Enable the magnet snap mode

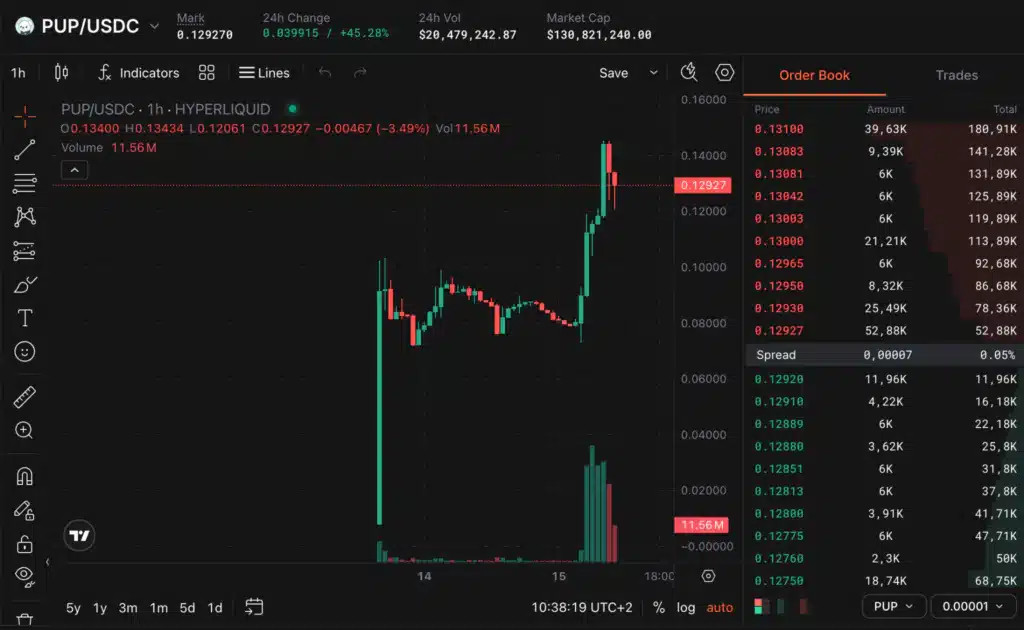tap(25, 476)
